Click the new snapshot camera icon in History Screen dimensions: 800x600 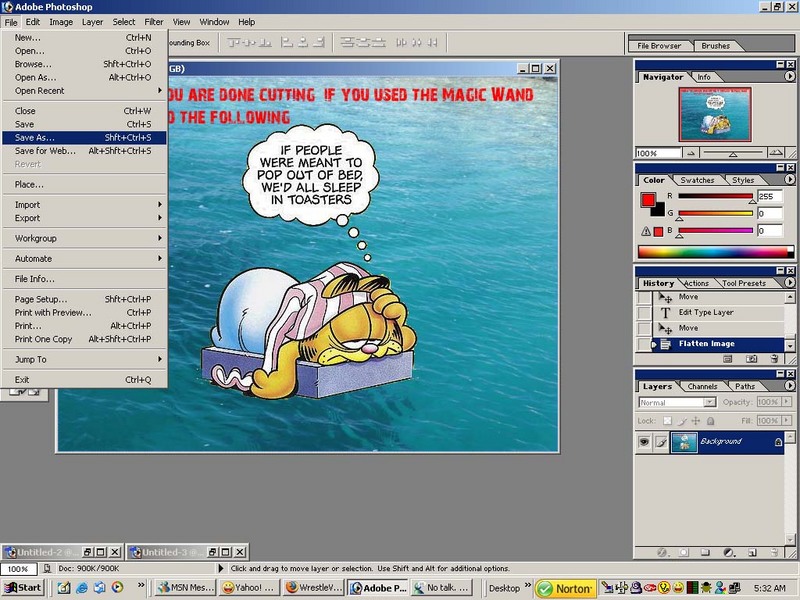pyautogui.click(x=752, y=359)
